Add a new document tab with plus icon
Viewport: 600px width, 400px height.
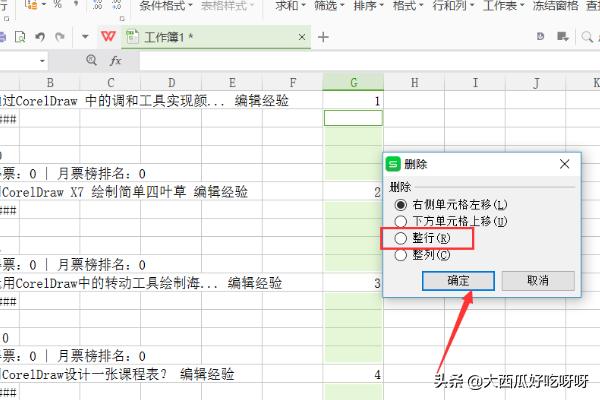coord(323,37)
